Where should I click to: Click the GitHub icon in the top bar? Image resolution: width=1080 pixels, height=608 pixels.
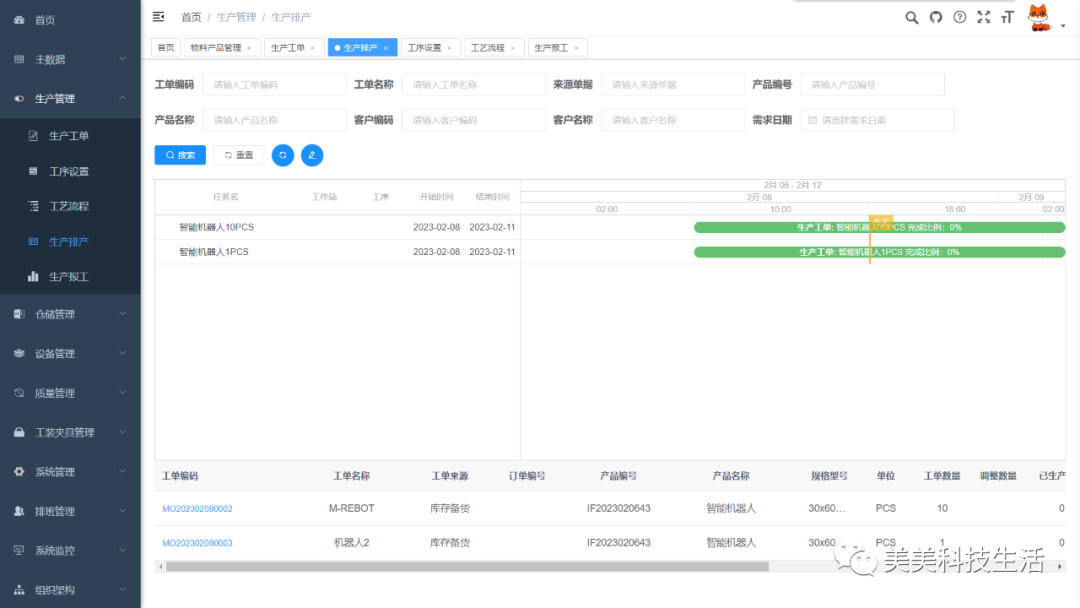point(935,17)
